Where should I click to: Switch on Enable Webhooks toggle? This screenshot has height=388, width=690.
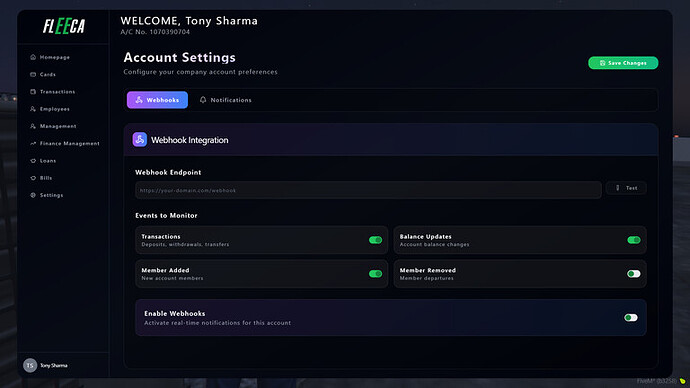[631, 318]
